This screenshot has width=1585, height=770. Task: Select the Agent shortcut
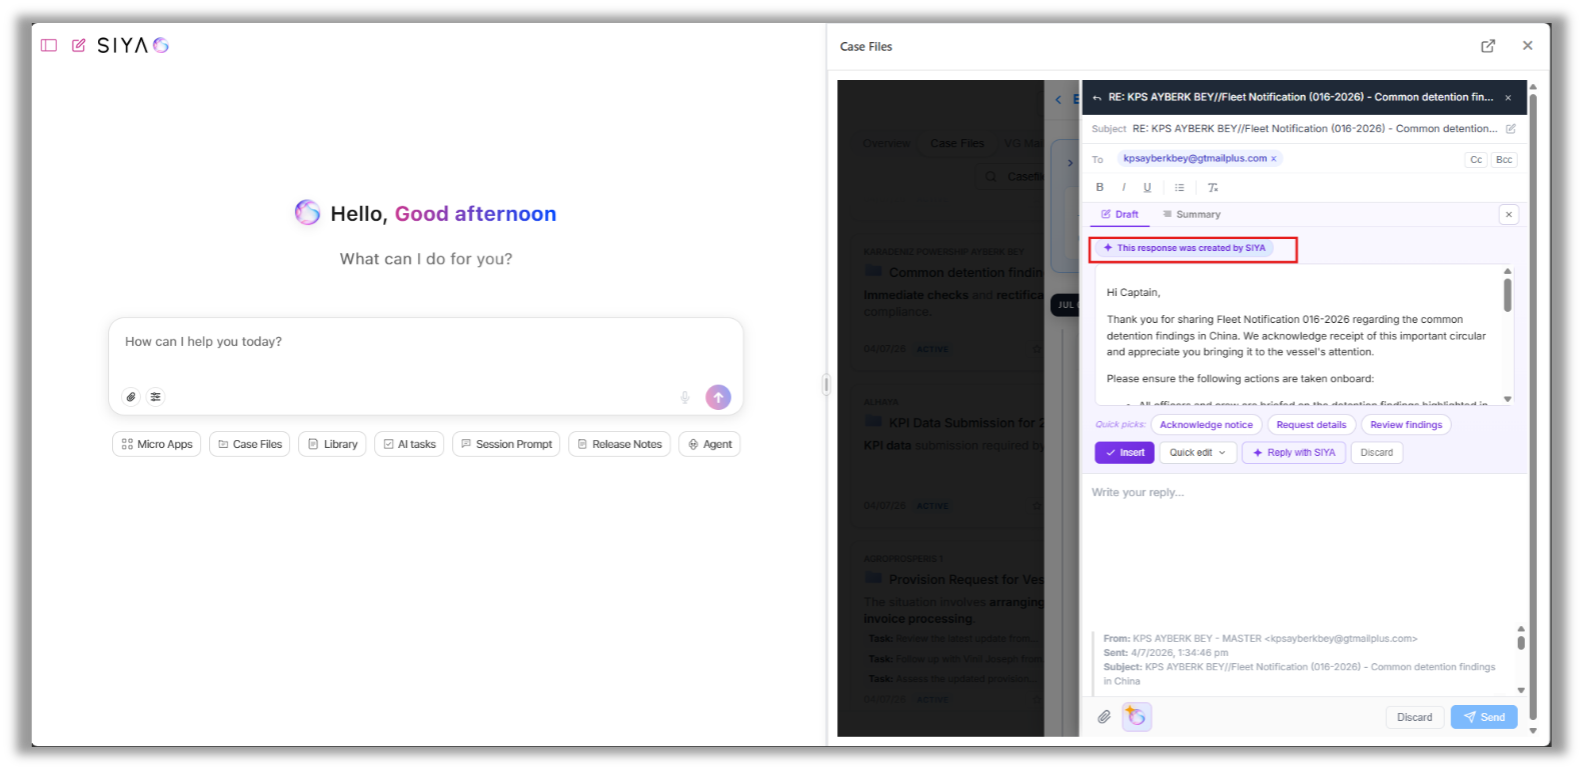(710, 444)
